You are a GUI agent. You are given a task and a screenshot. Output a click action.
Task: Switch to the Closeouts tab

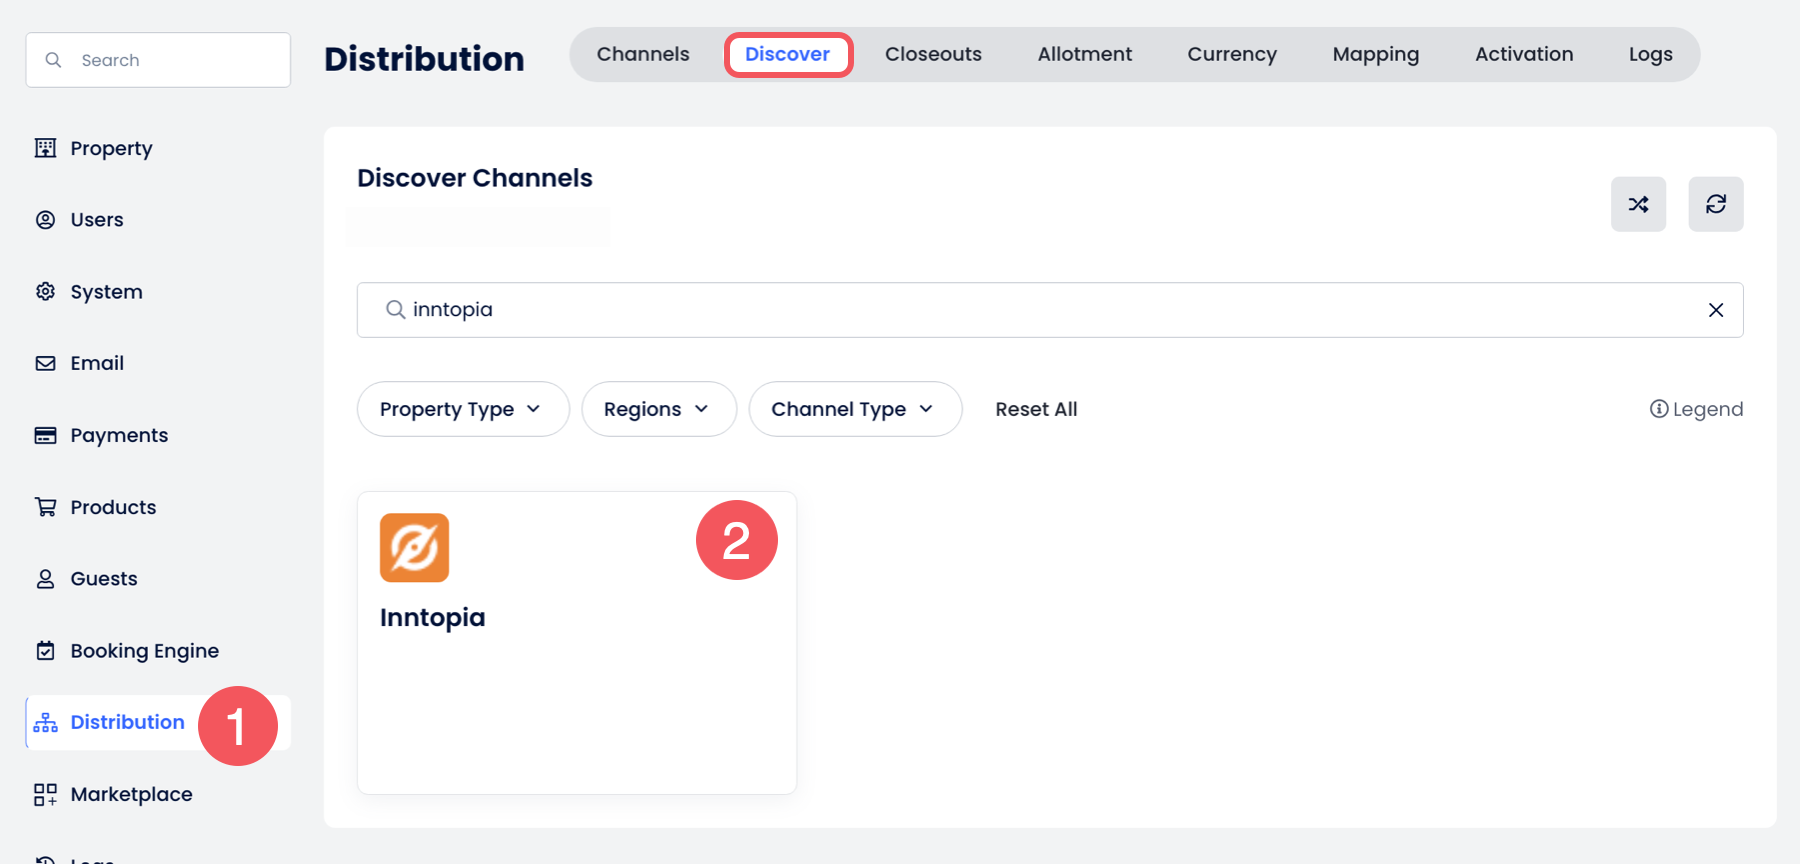click(932, 54)
